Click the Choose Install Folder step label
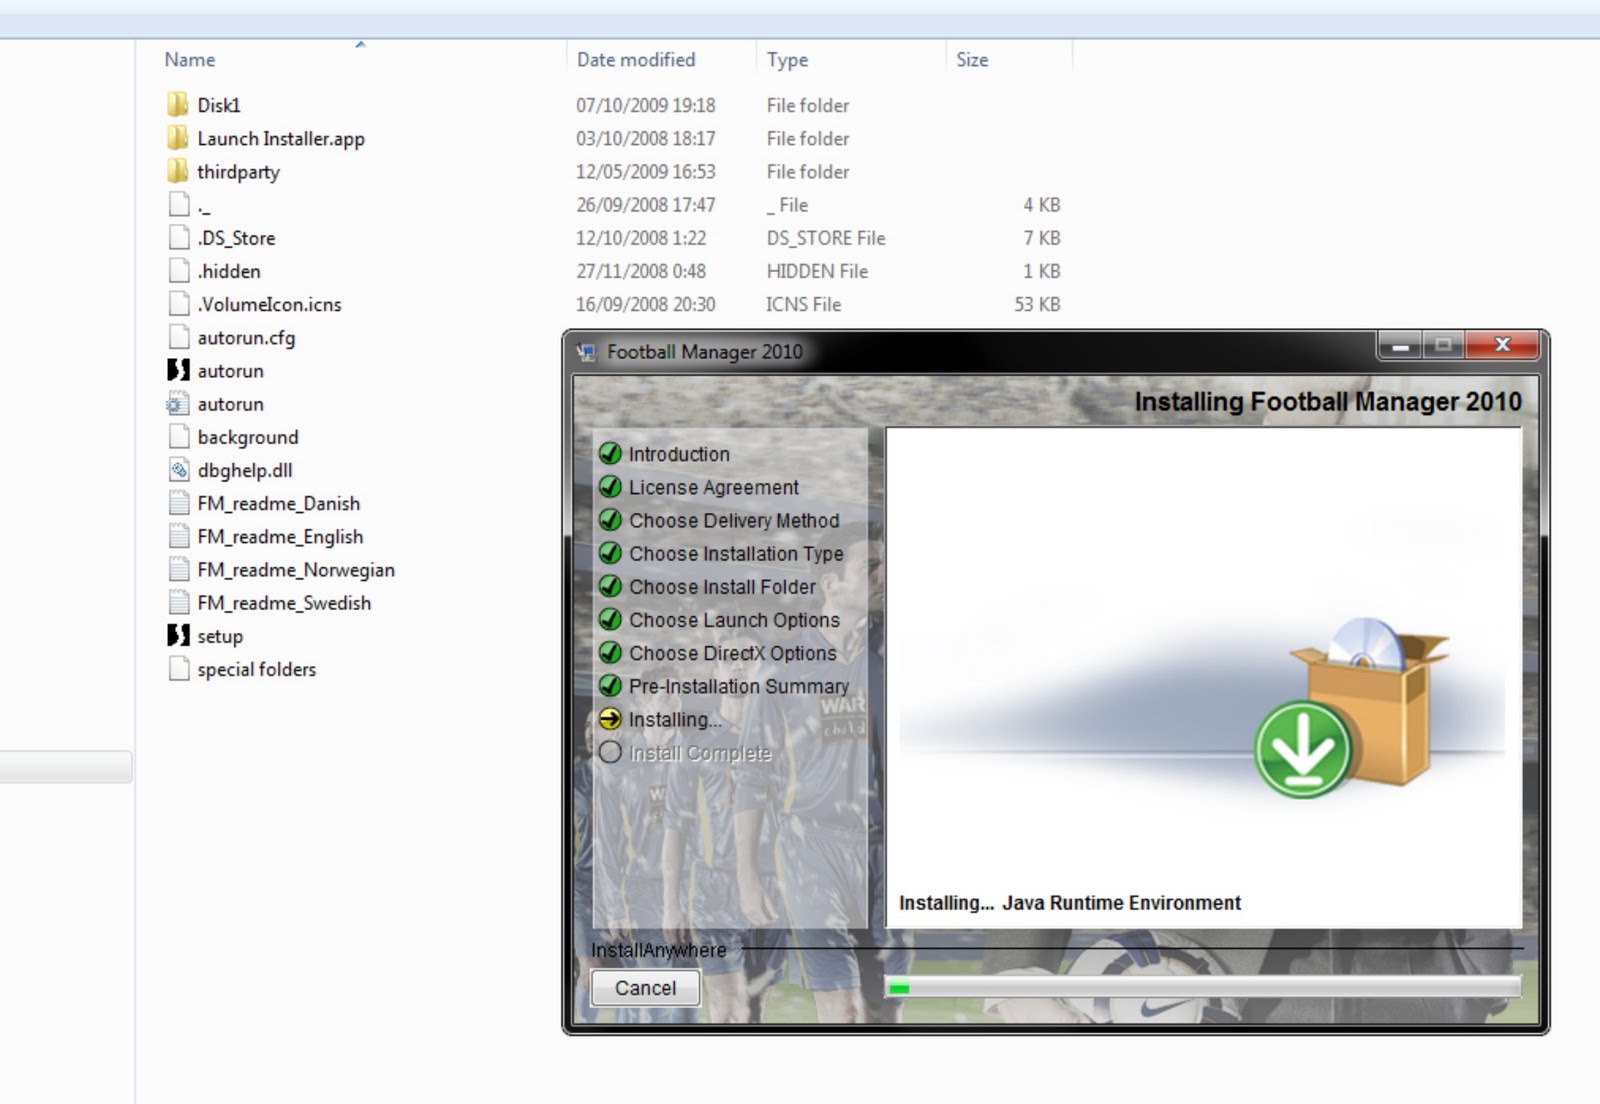 [x=722, y=586]
